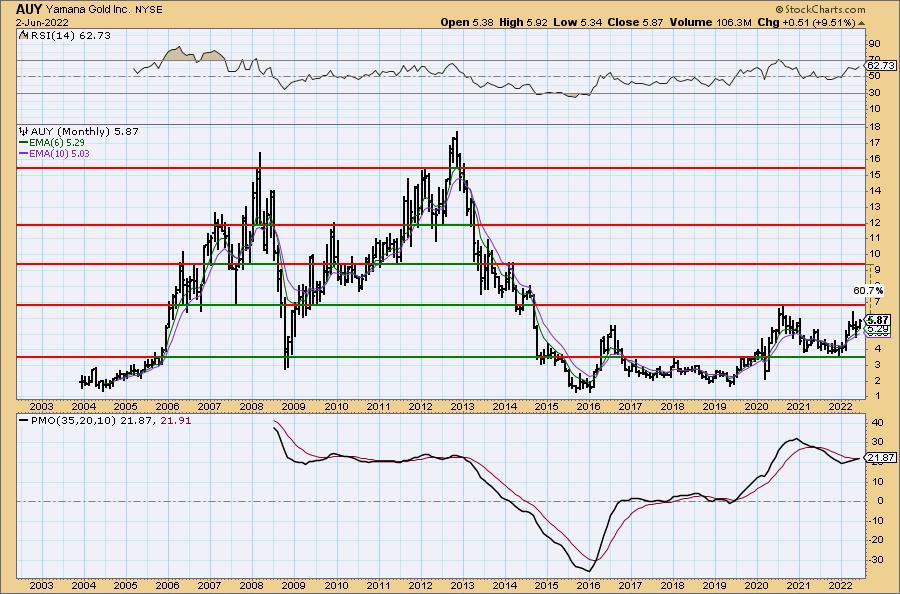
Task: Click the 2022 year label on bottom axis
Action: pos(841,585)
